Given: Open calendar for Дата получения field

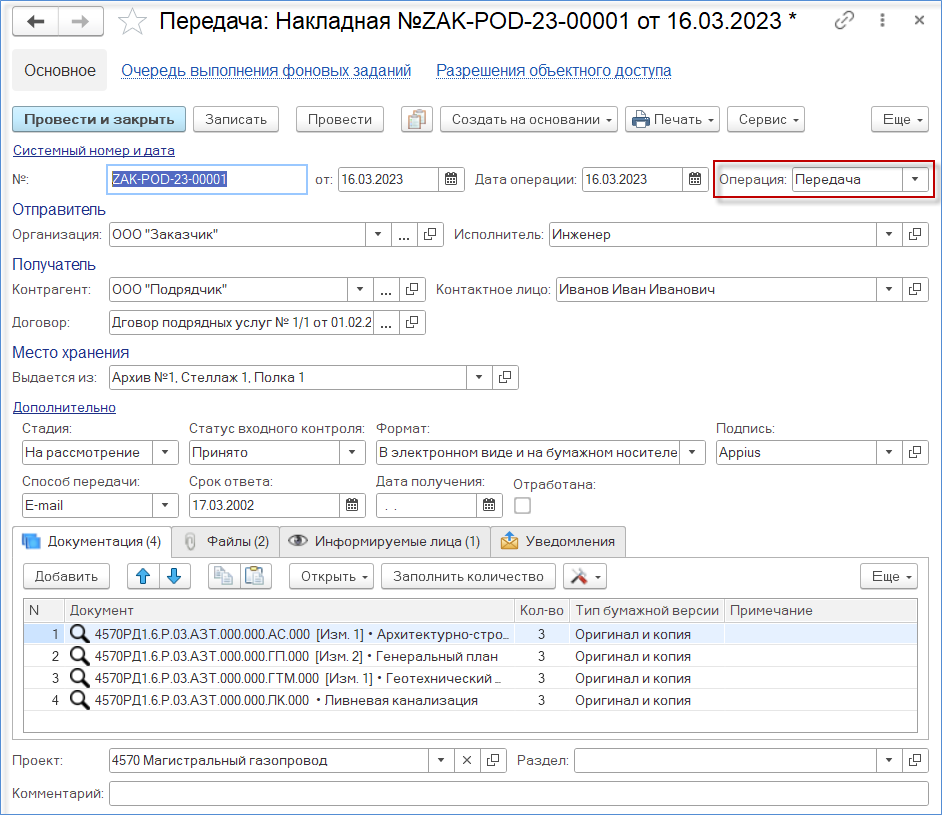Looking at the screenshot, I should click(x=489, y=505).
